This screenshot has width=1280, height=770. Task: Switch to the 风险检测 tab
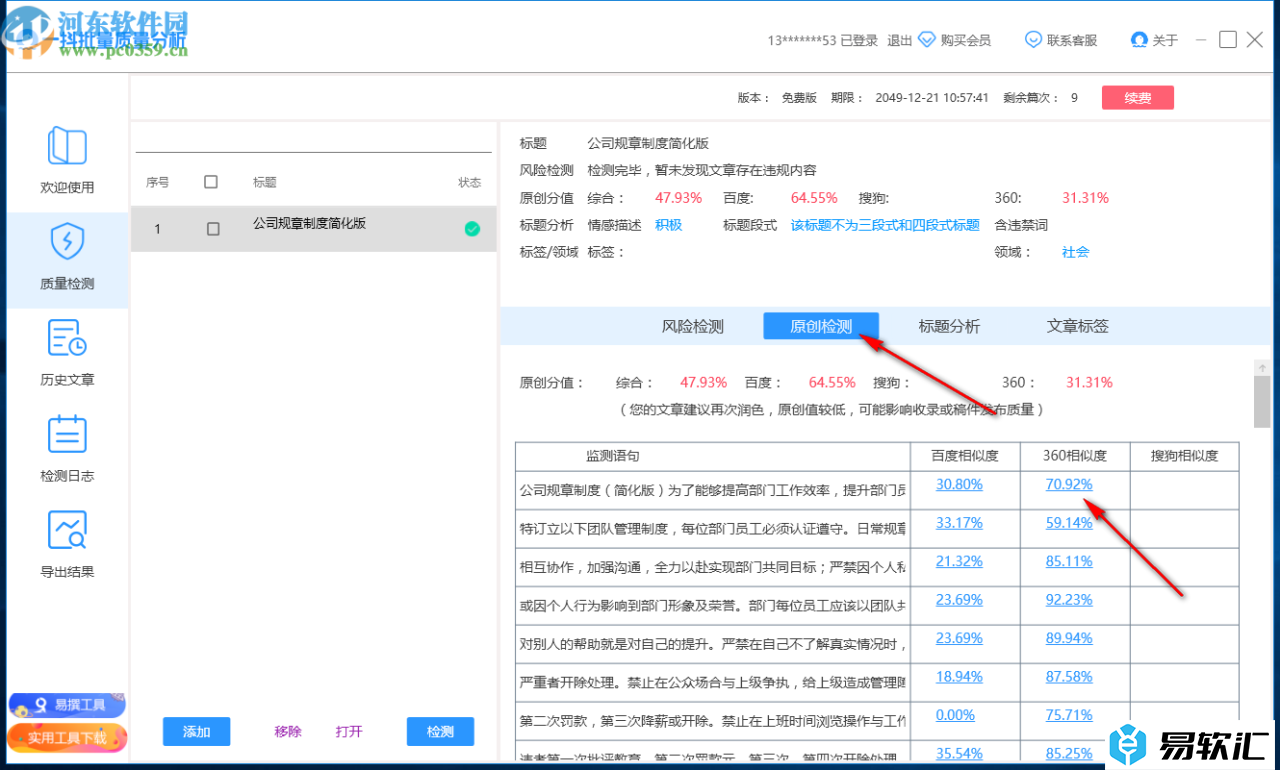pyautogui.click(x=693, y=326)
